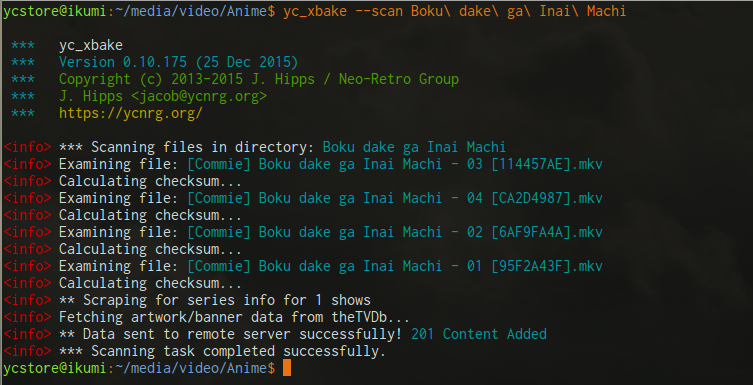
Task: Click the first <info> tag before Scanning files
Action: click(27, 147)
